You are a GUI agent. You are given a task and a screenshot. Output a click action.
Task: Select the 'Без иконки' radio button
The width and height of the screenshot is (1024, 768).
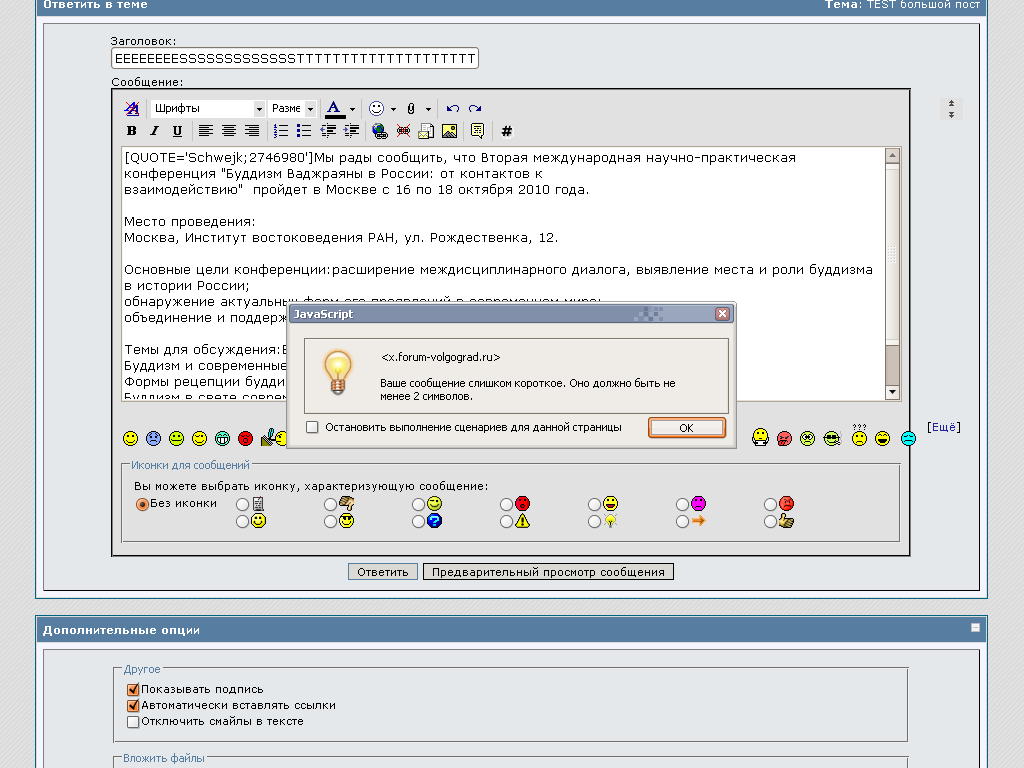pyautogui.click(x=142, y=504)
